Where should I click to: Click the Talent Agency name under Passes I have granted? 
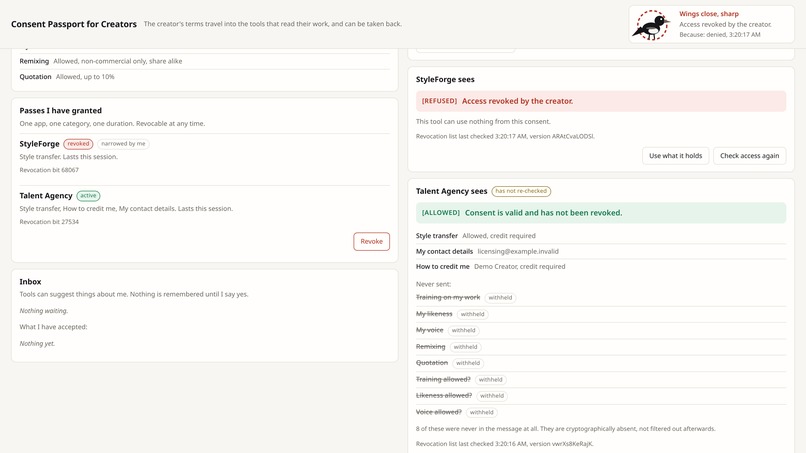pos(46,196)
